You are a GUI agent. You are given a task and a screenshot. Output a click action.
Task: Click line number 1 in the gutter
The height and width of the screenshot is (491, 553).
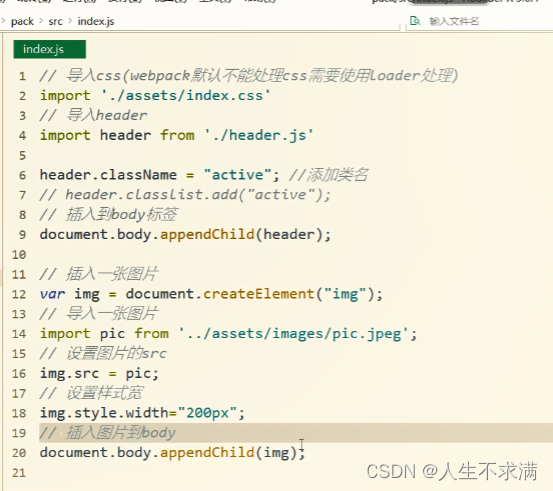coord(22,76)
